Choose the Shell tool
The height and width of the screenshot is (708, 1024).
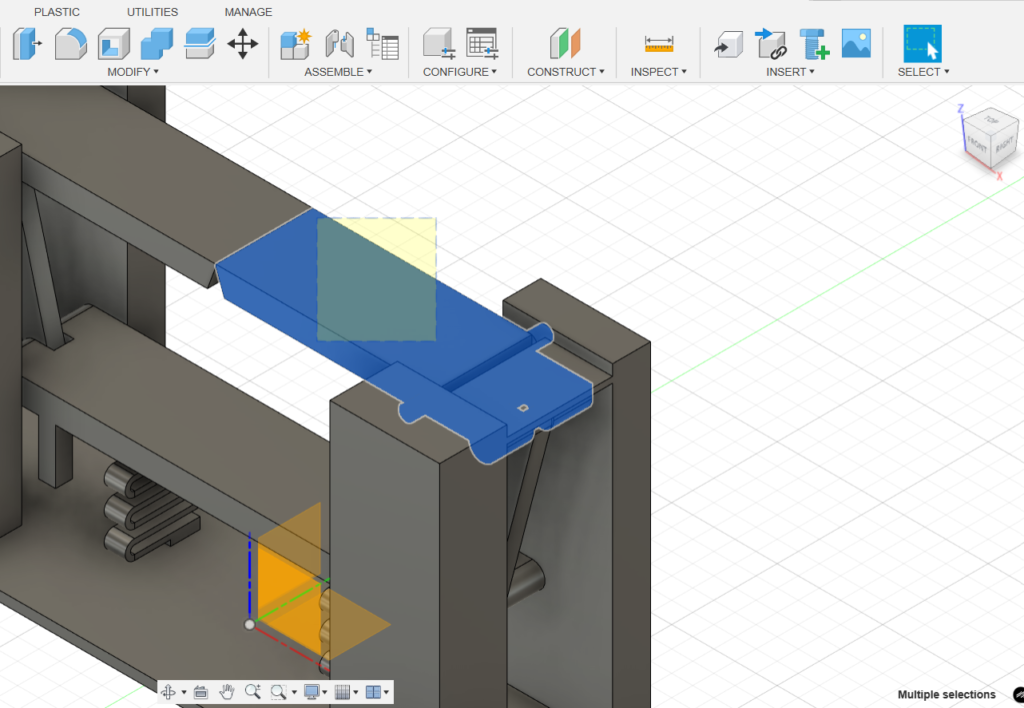click(114, 44)
